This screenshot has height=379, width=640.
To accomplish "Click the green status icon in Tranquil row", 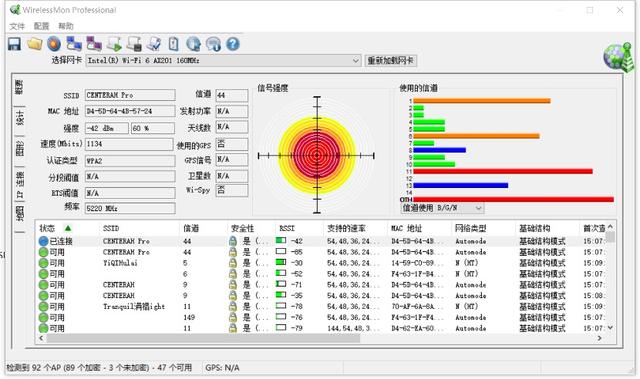I will tap(43, 306).
